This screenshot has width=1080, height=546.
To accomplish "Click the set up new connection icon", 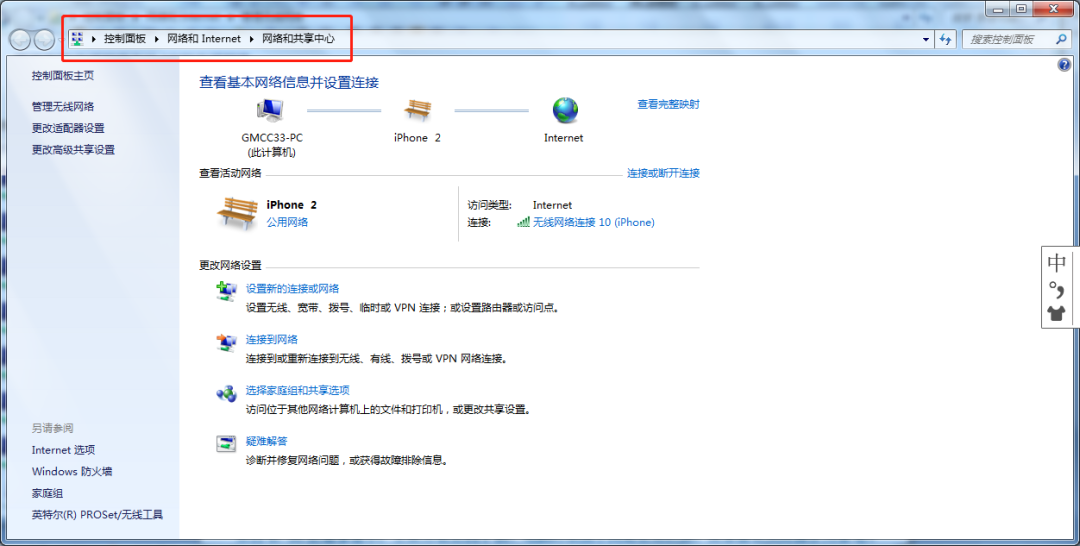I will point(226,291).
